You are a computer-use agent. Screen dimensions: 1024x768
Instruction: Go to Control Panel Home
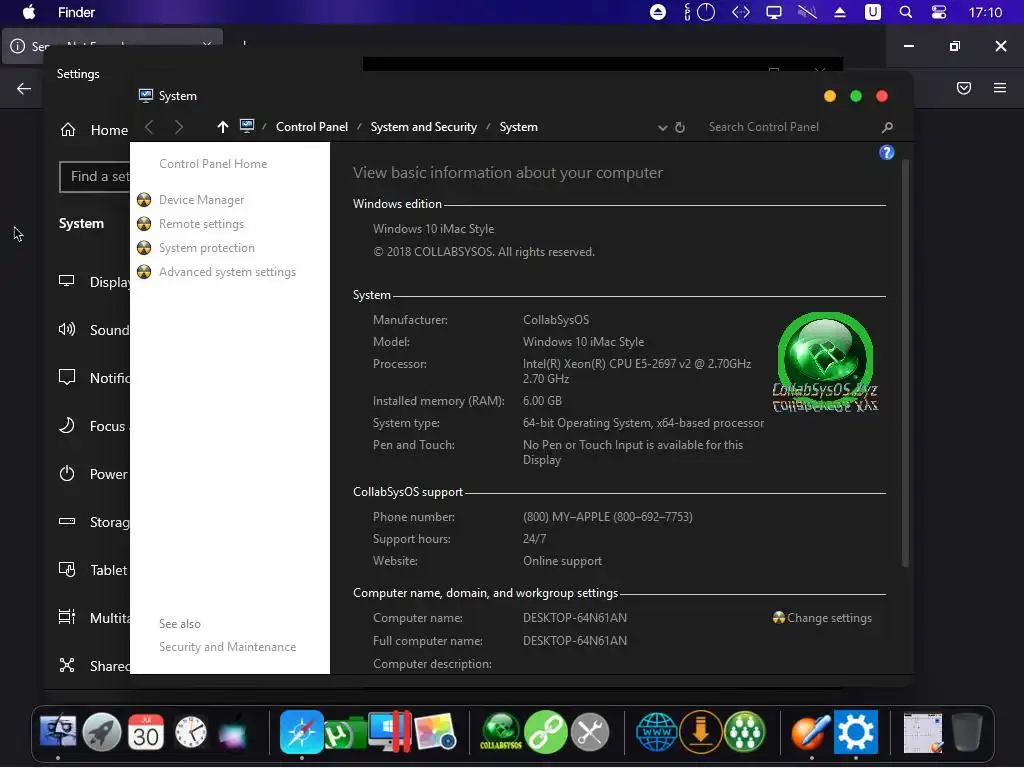click(213, 164)
